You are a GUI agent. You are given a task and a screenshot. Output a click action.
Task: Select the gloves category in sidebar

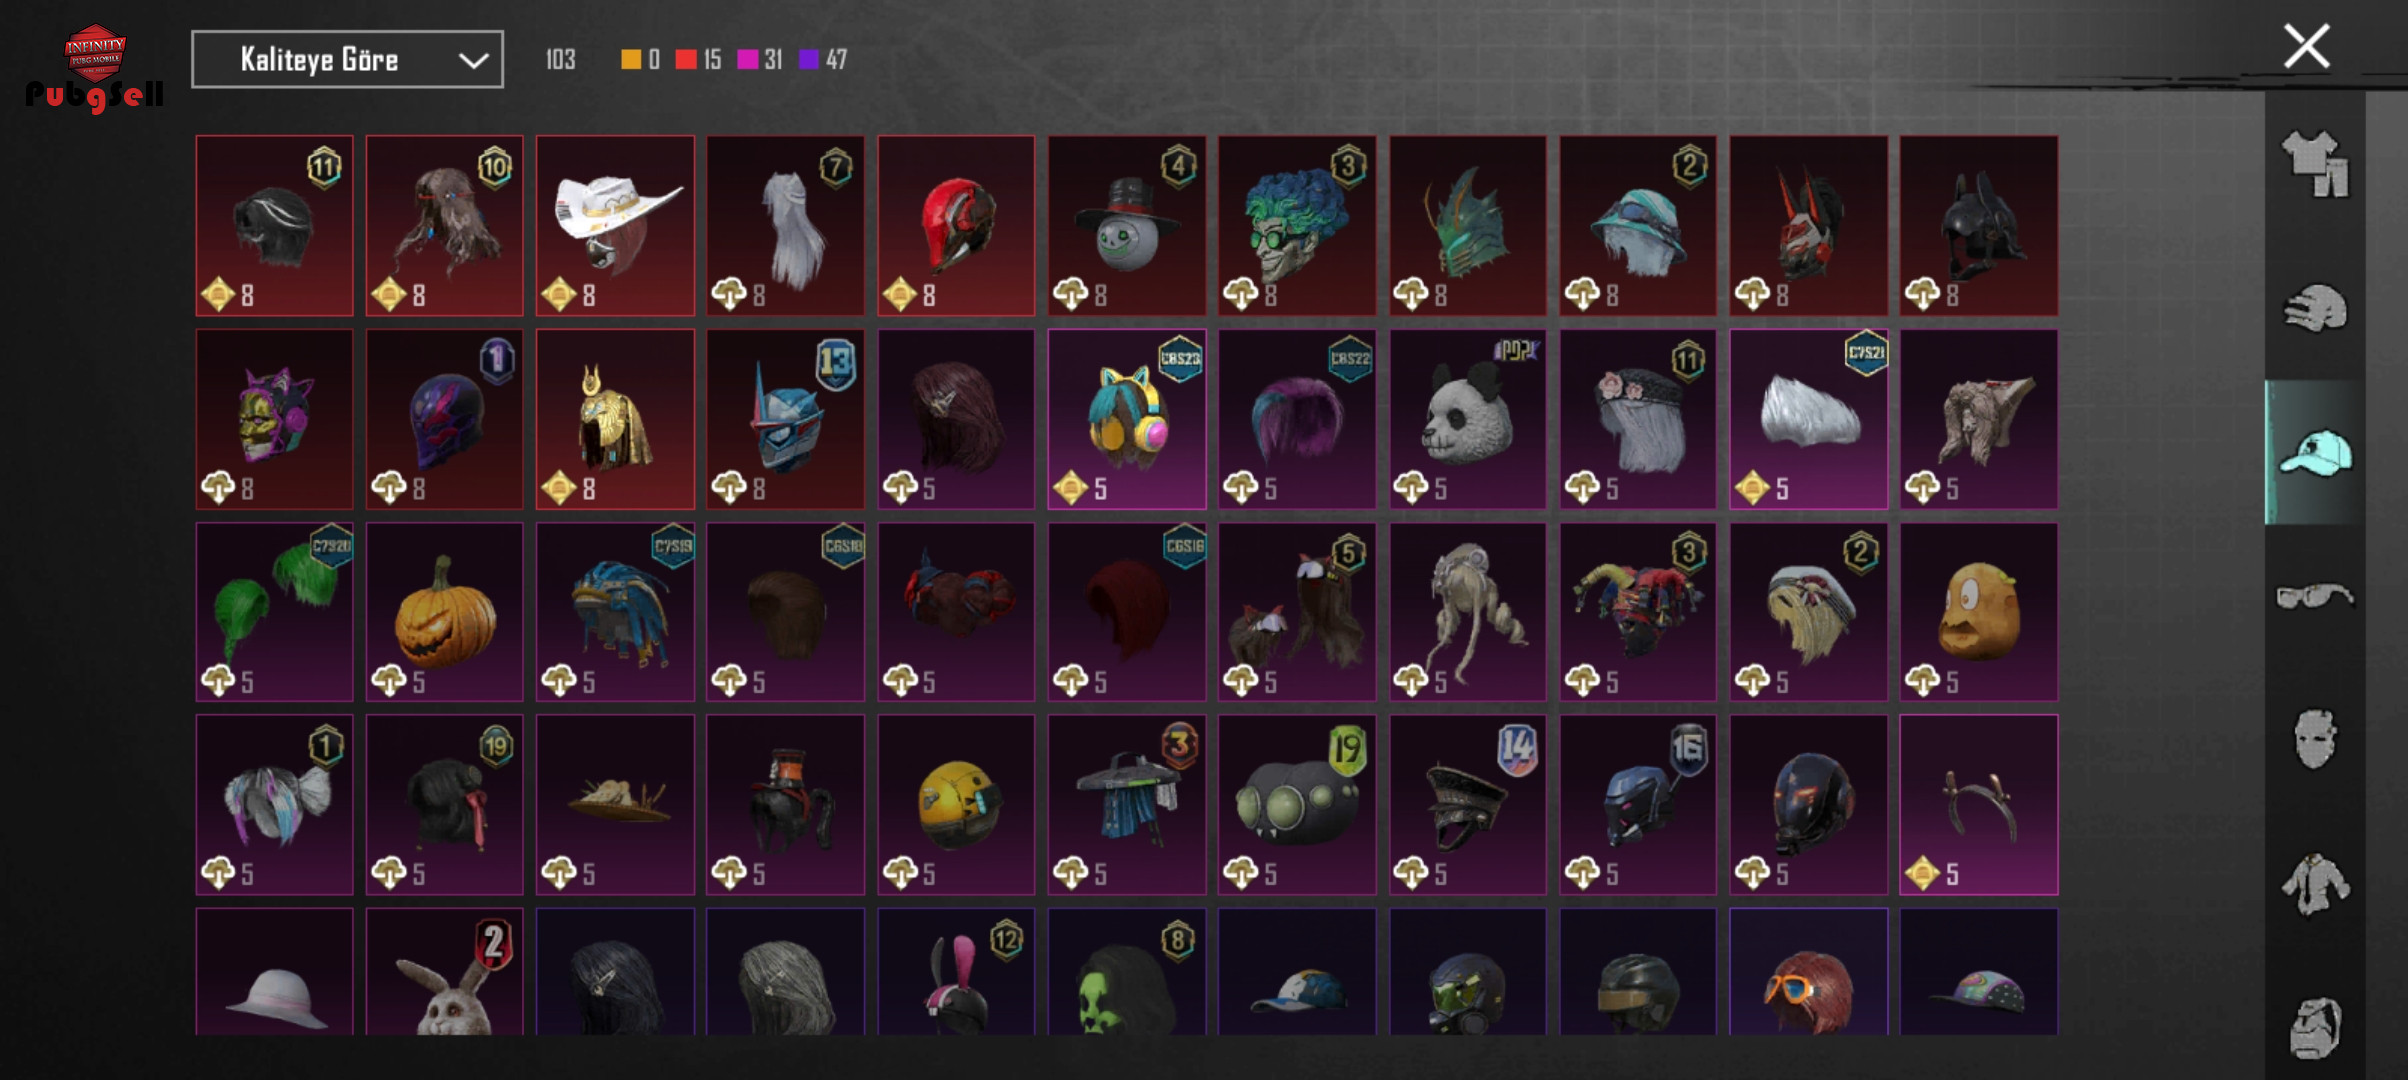[2314, 308]
